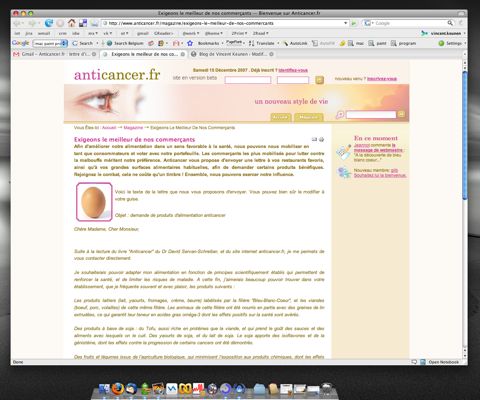The width and height of the screenshot is (480, 400).
Task: Open the 'xs' bookmark folder dropdown
Action: [93, 33]
